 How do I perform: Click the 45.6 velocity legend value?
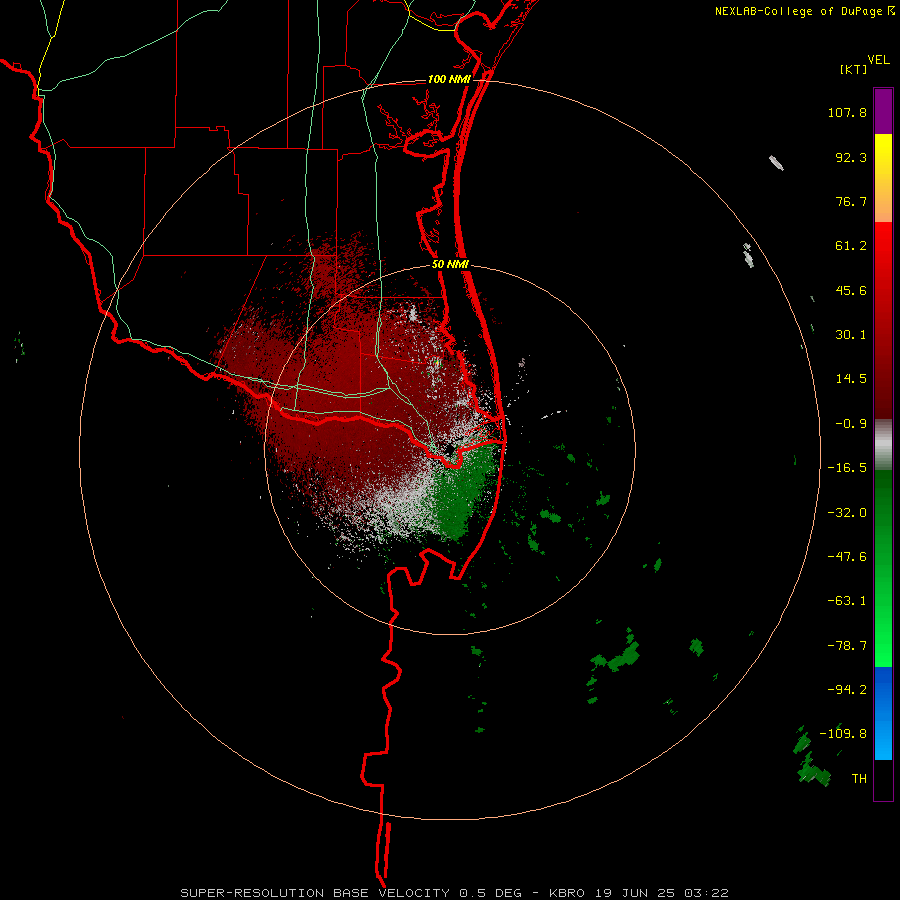[x=851, y=290]
